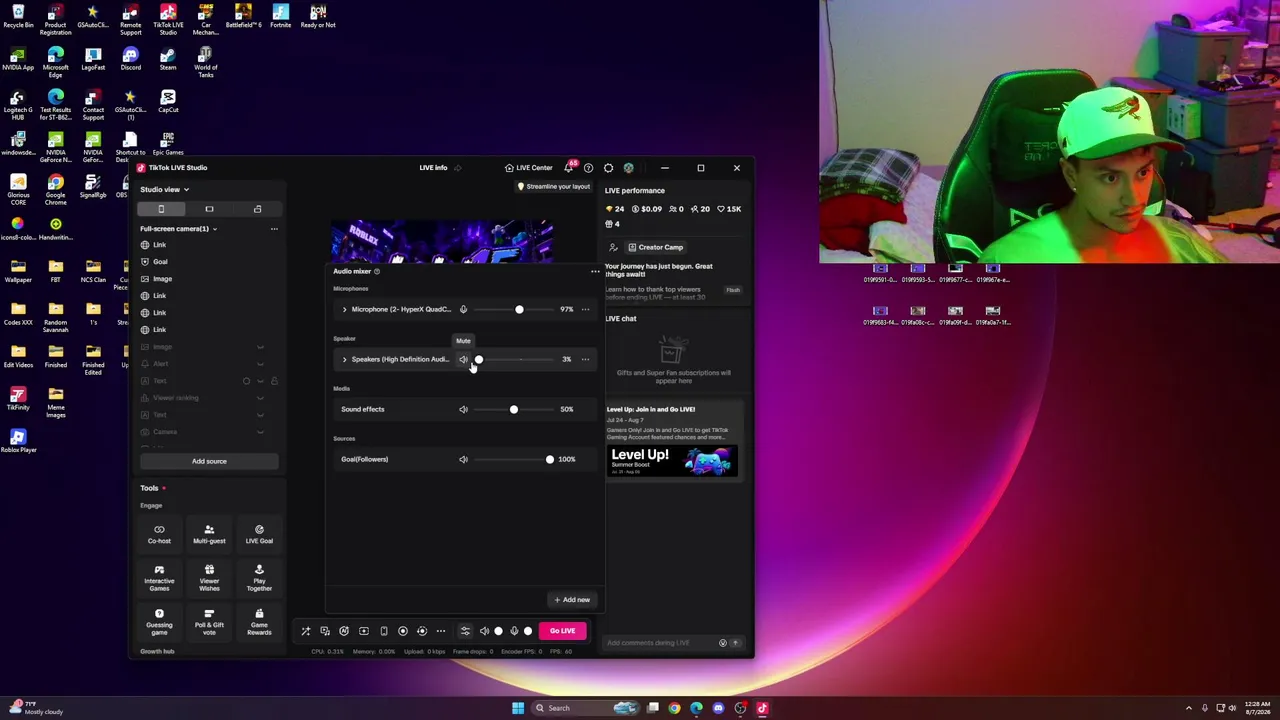Mute the Sound effects channel
The width and height of the screenshot is (1280, 720).
click(x=463, y=409)
